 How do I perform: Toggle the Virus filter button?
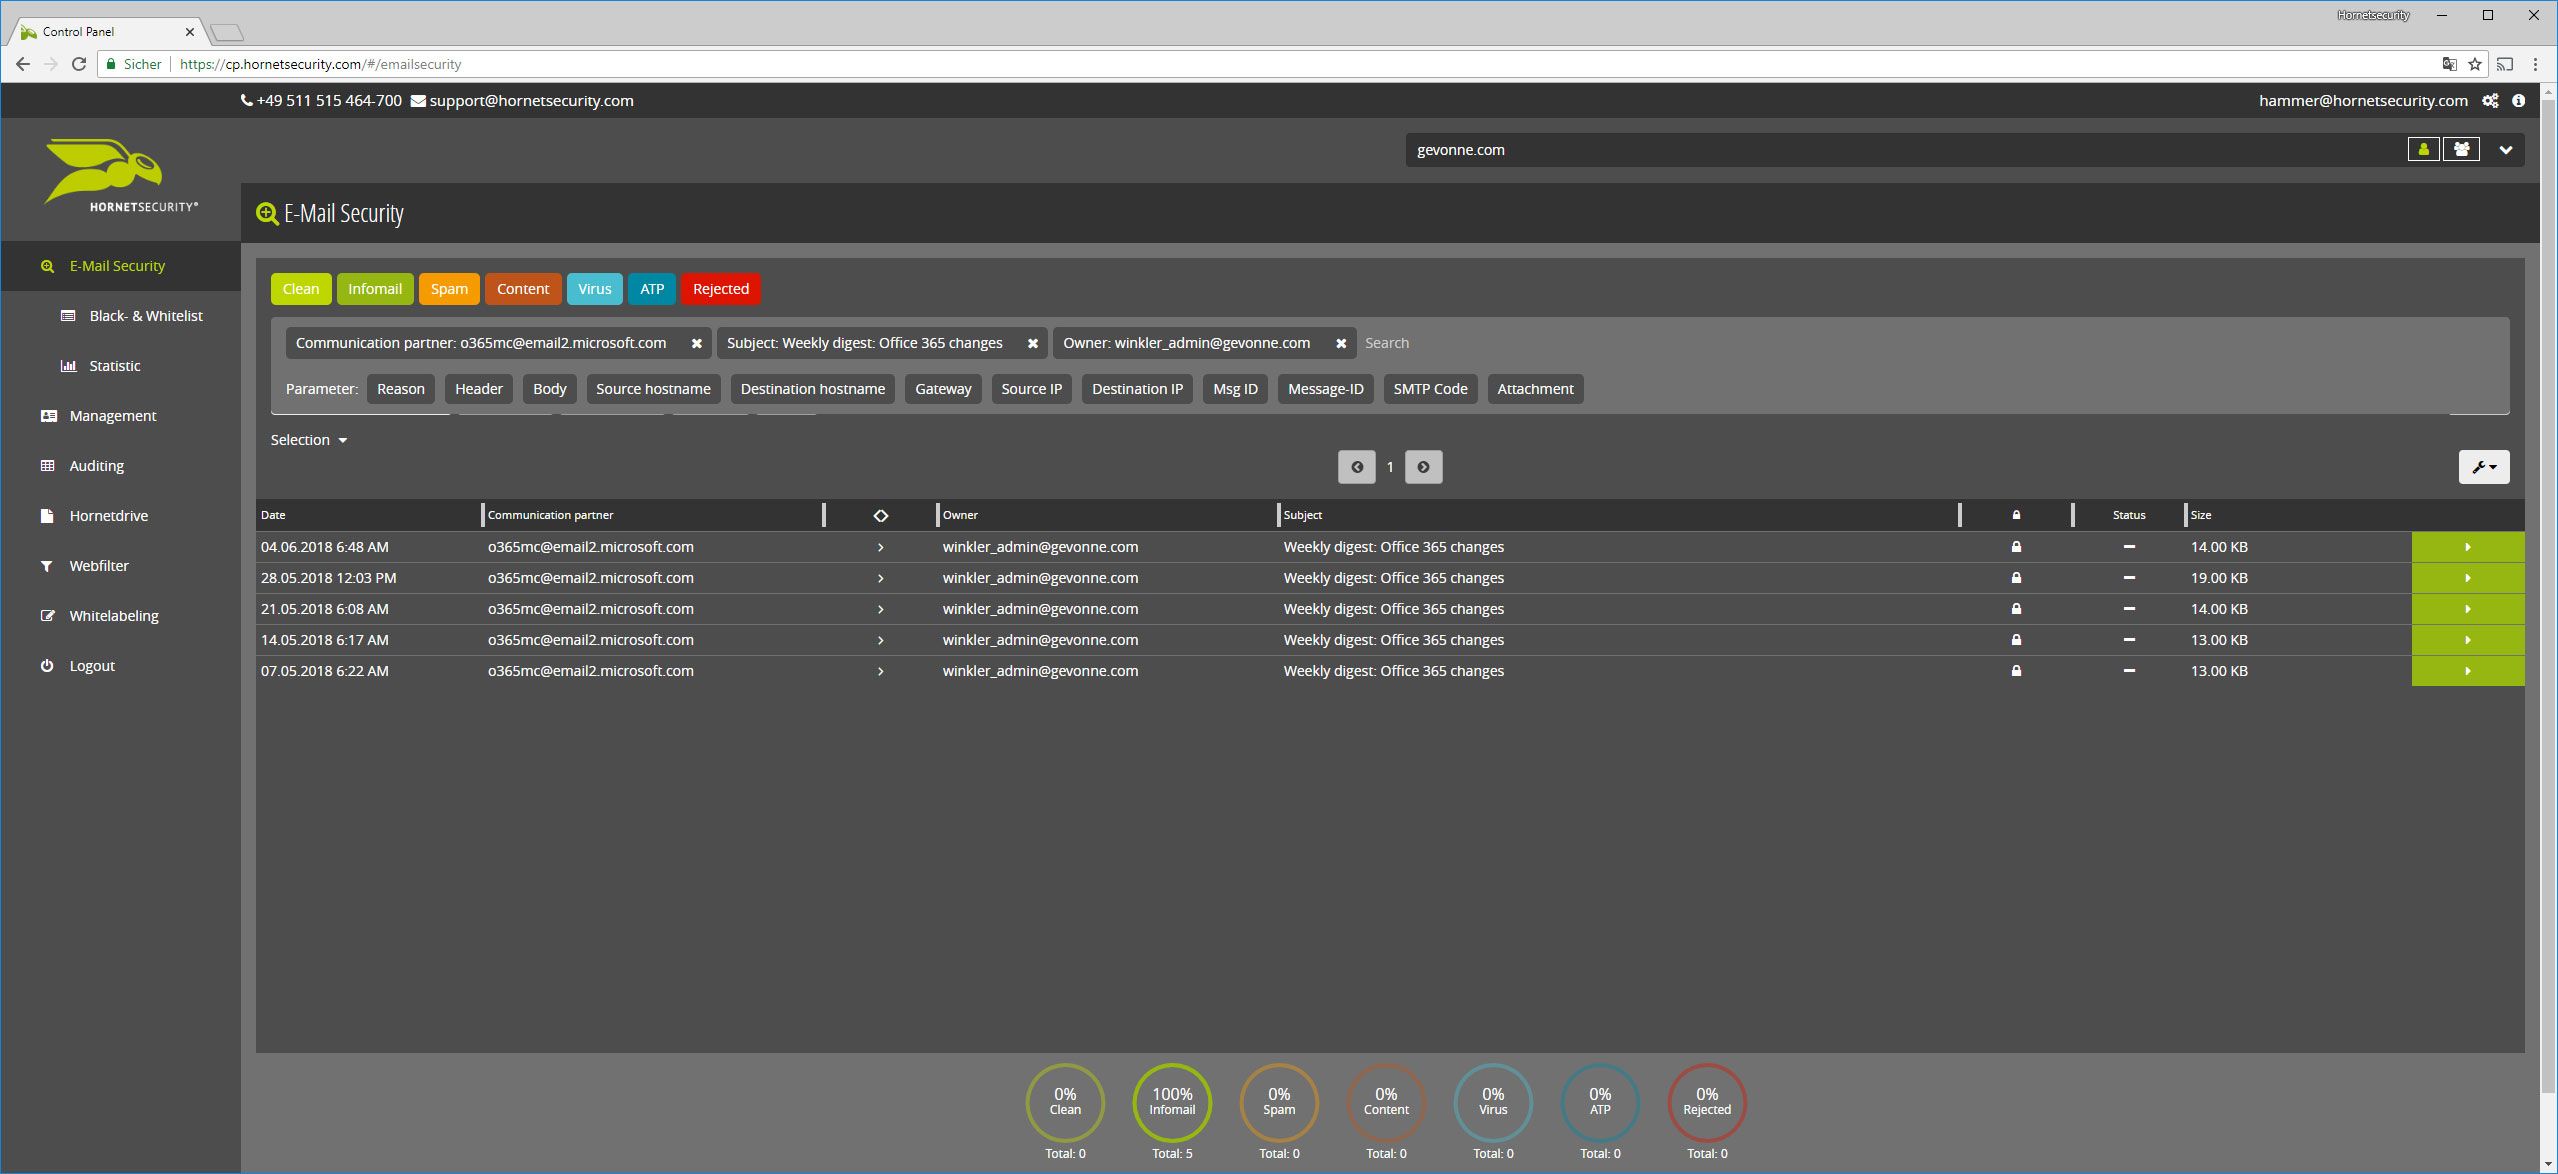pos(594,289)
